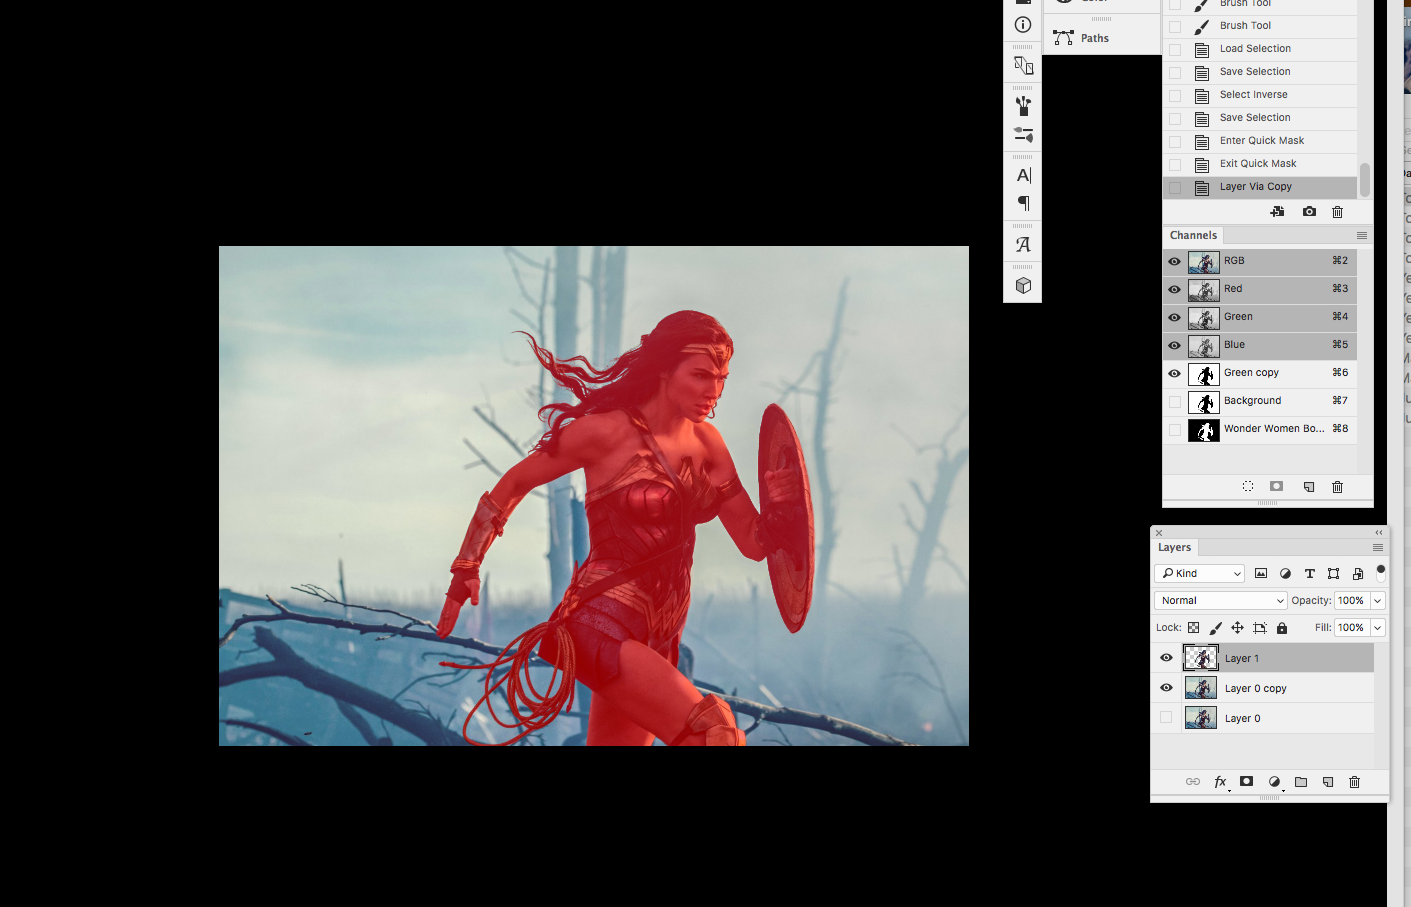Delete current history state with trash icon
Viewport: 1411px width, 907px height.
click(1337, 212)
